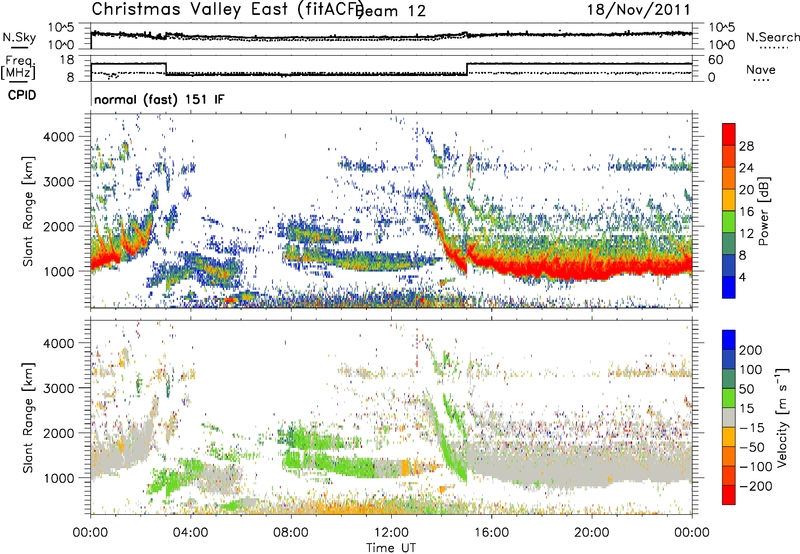Click the '-100' label on Velocity colorbar
Screen dimensions: 800x554
[x=755, y=466]
